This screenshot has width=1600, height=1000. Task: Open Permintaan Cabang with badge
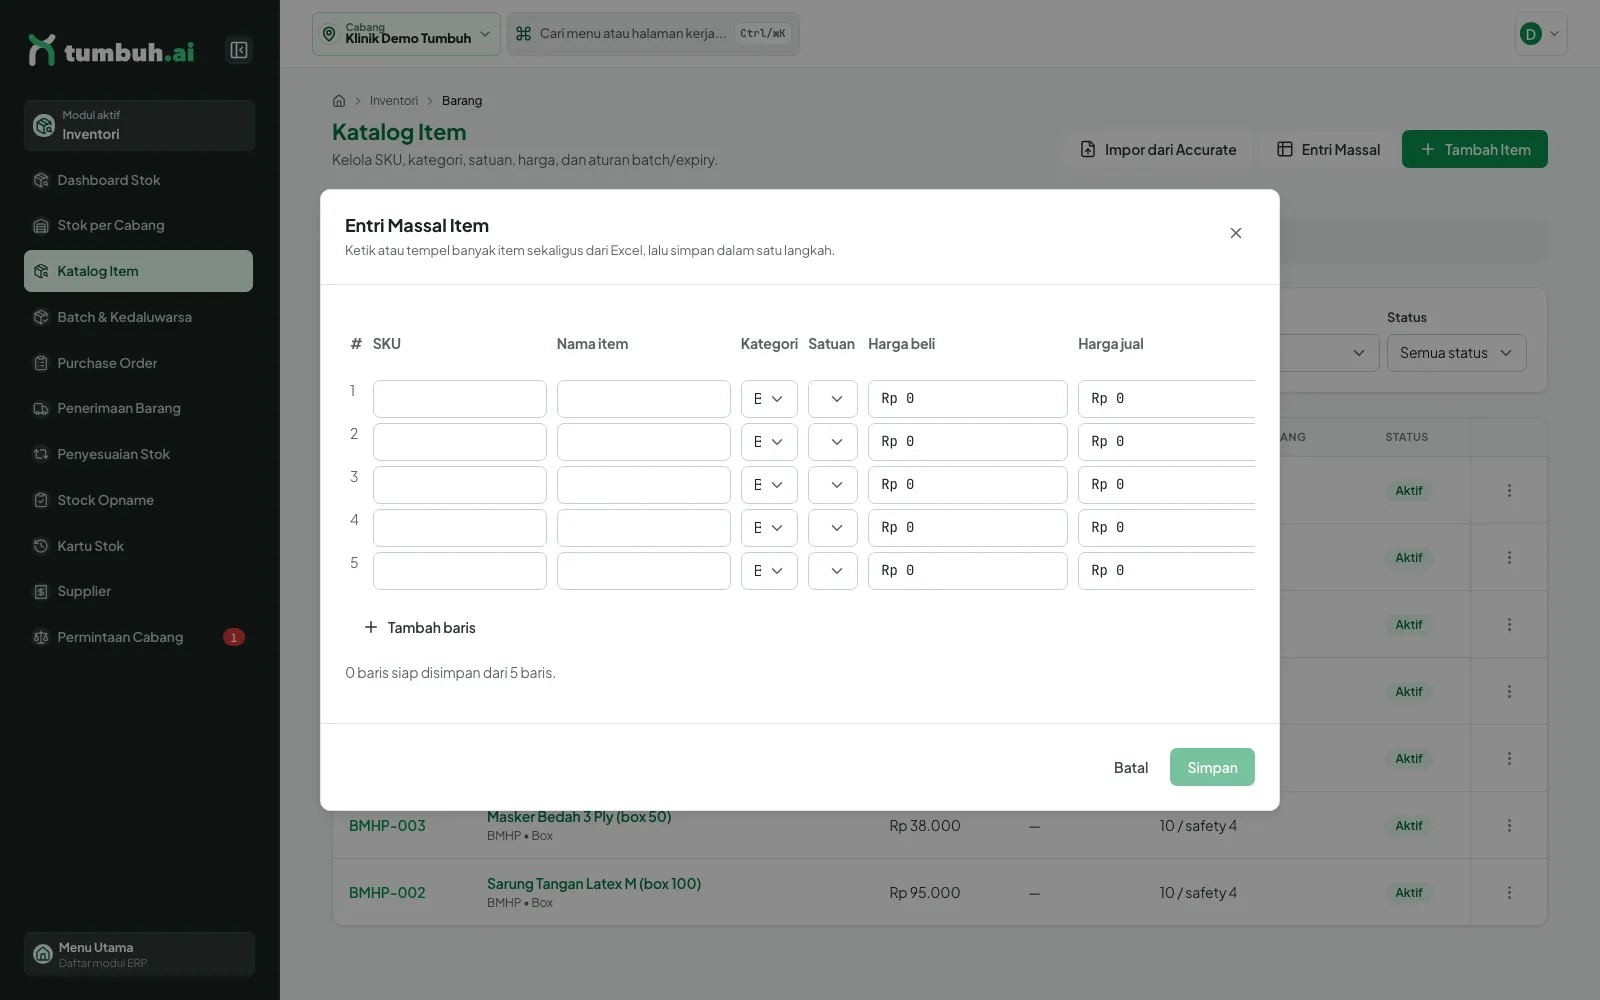(x=138, y=637)
